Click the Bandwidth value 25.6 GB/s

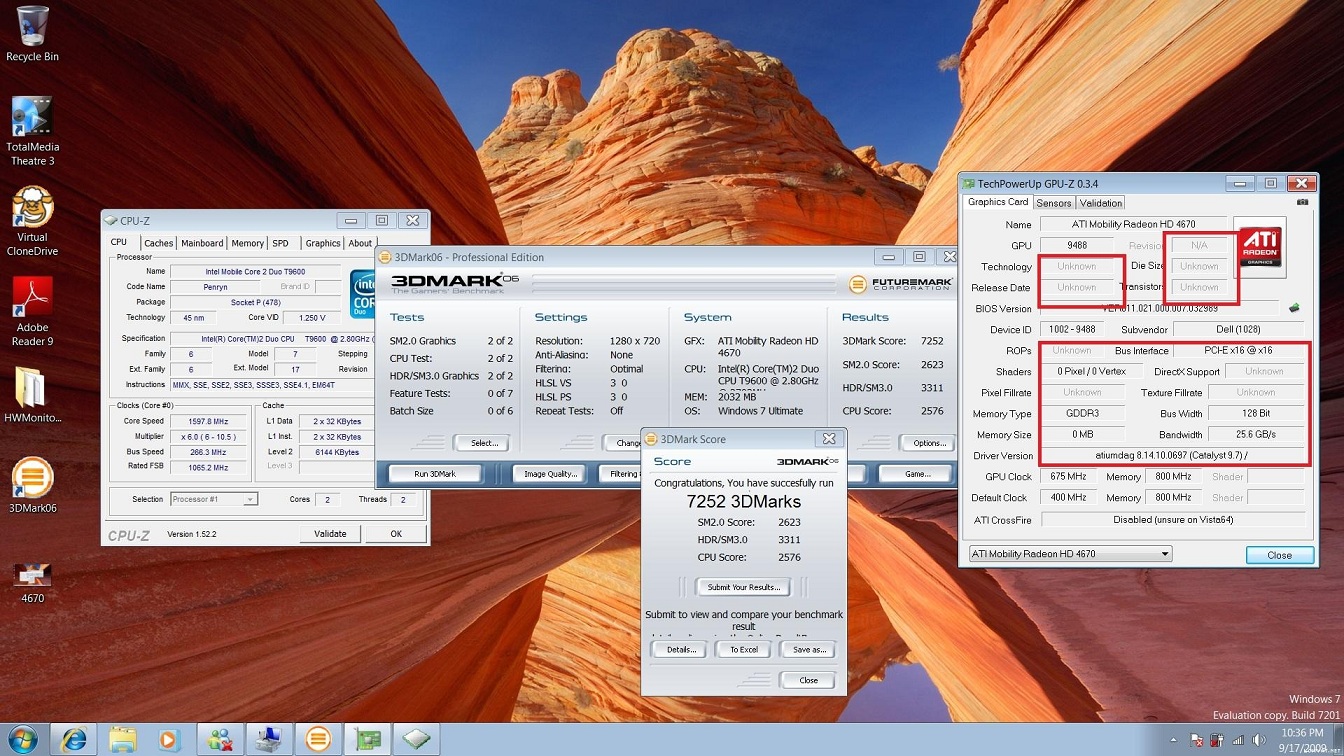click(1256, 435)
